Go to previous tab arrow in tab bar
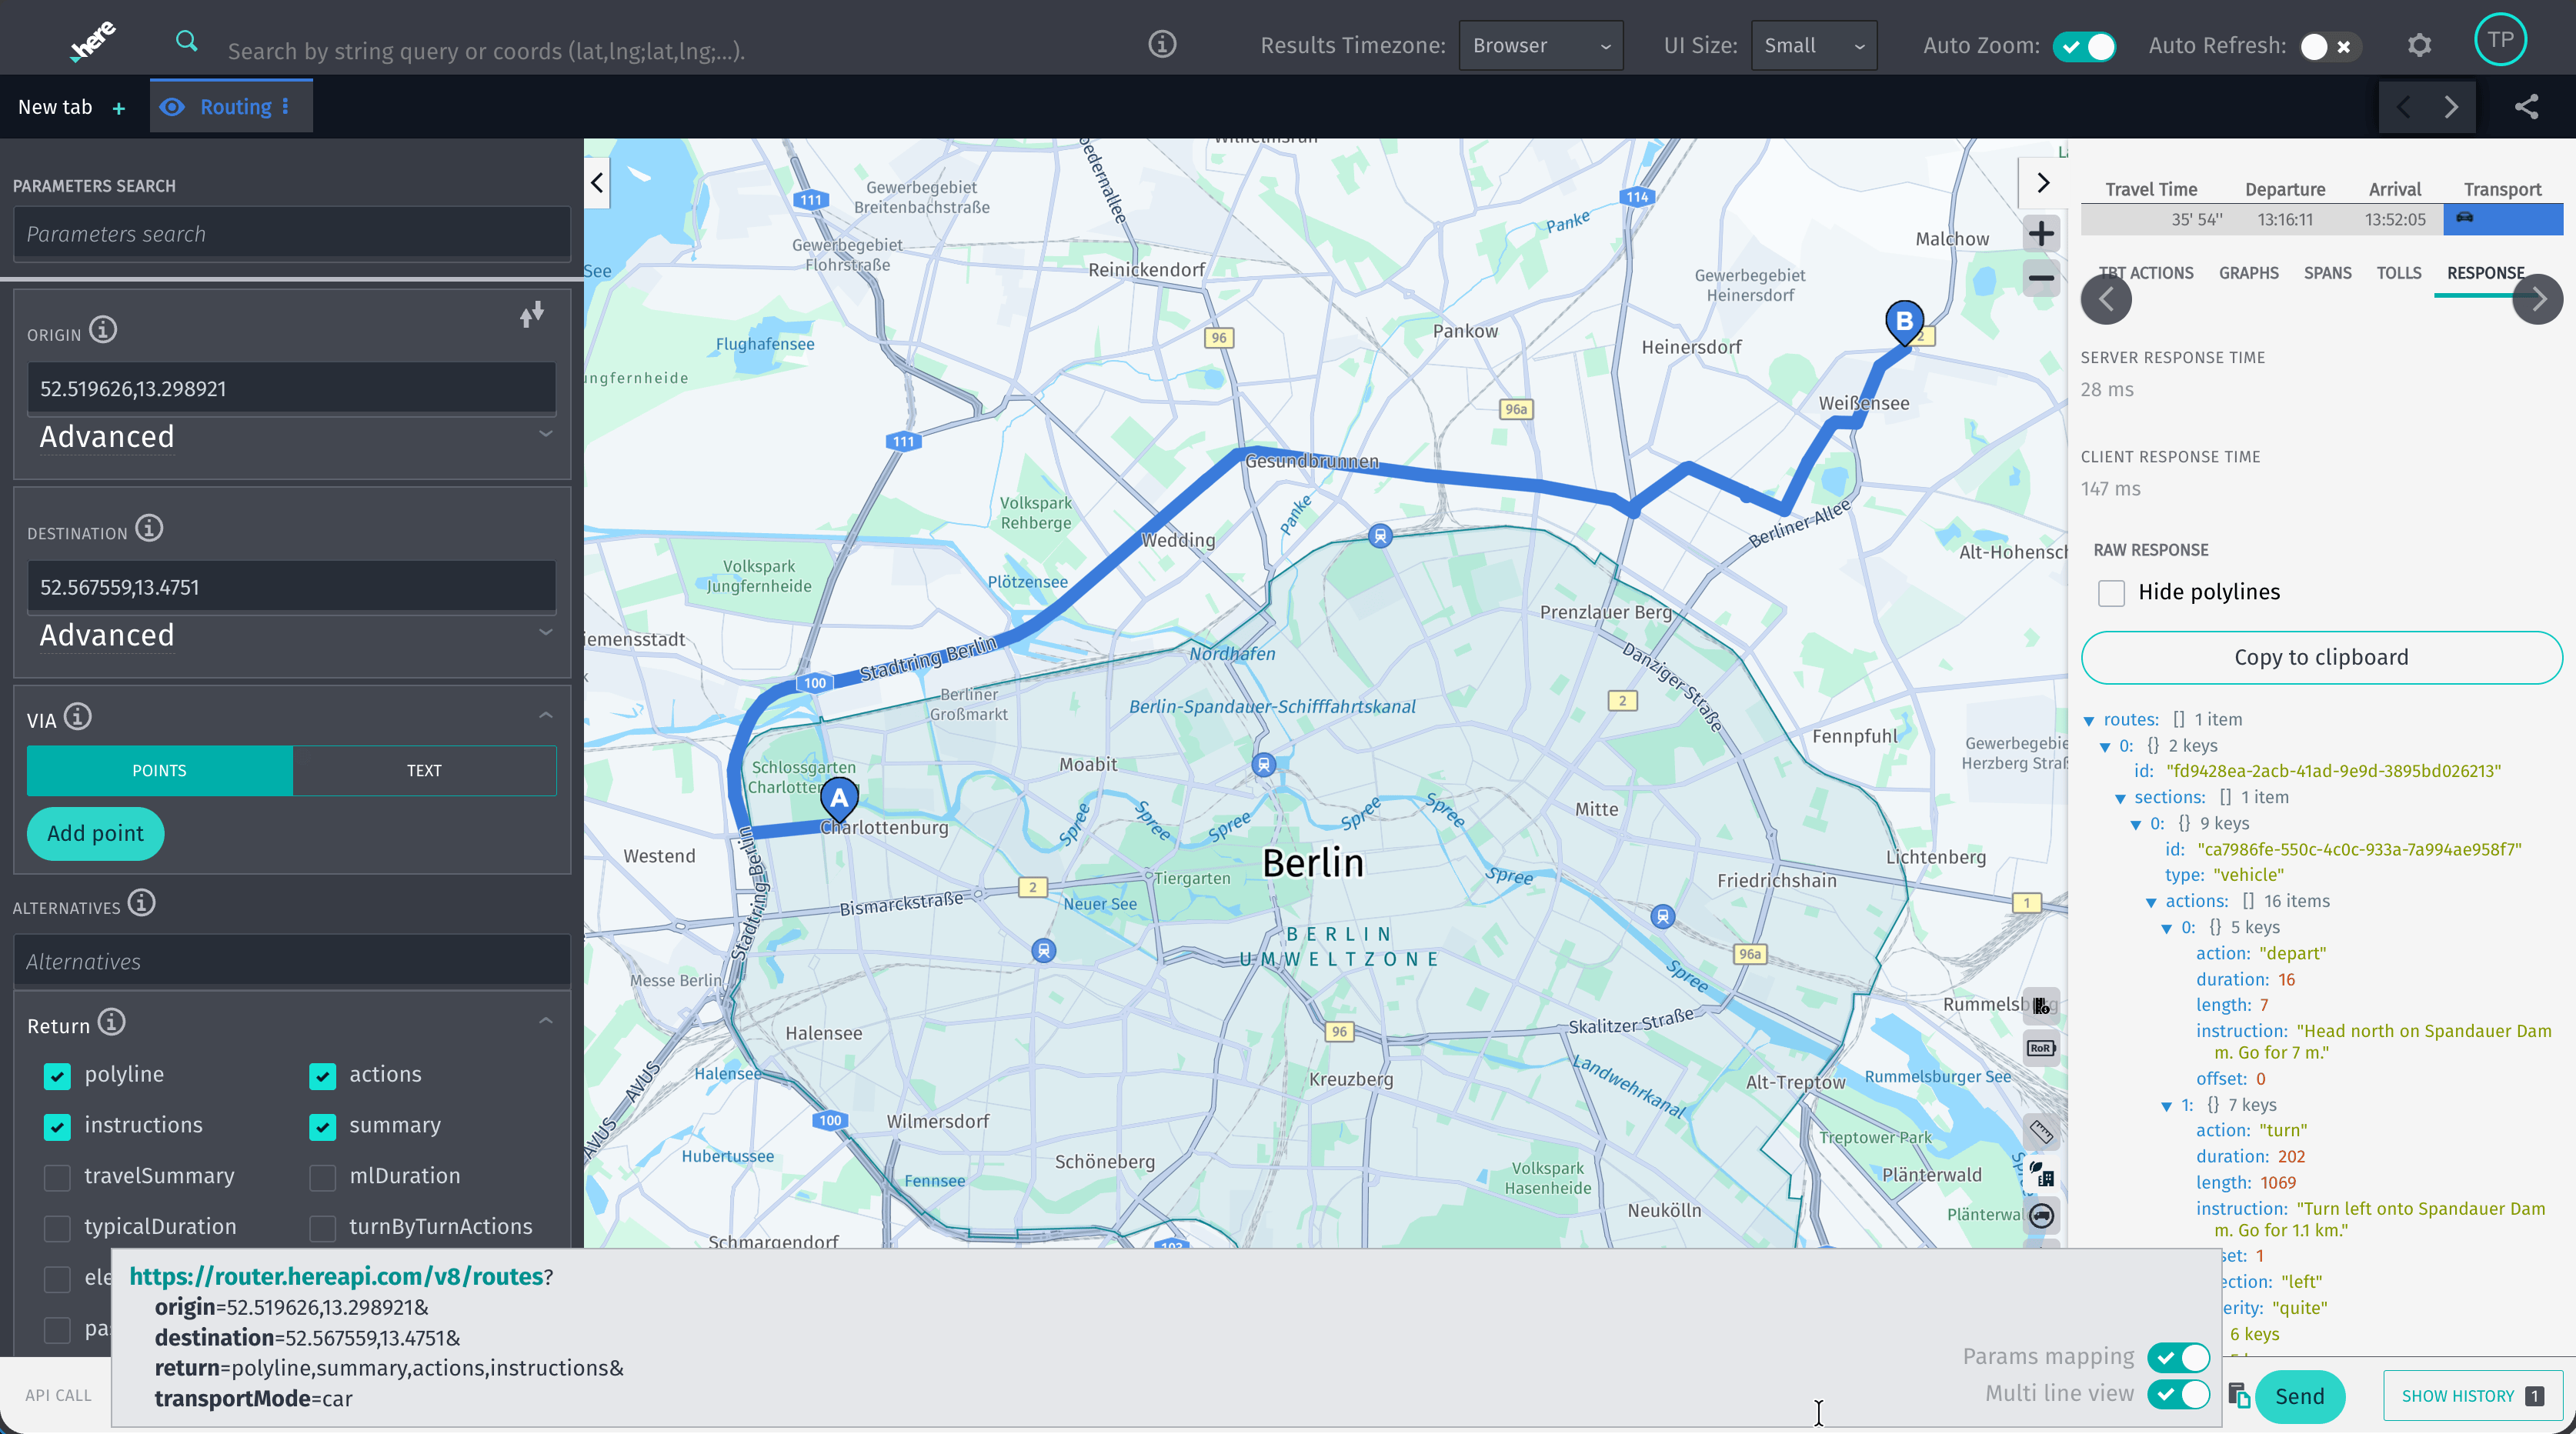This screenshot has height=1434, width=2576. pos(2404,107)
